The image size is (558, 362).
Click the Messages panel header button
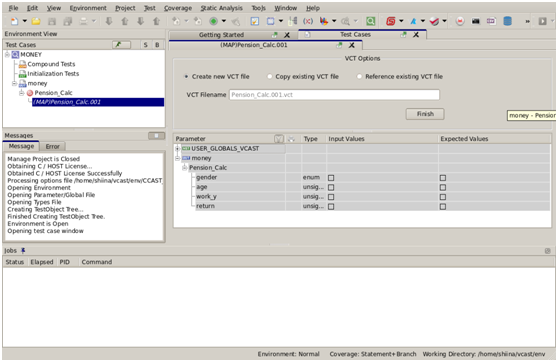(x=156, y=136)
